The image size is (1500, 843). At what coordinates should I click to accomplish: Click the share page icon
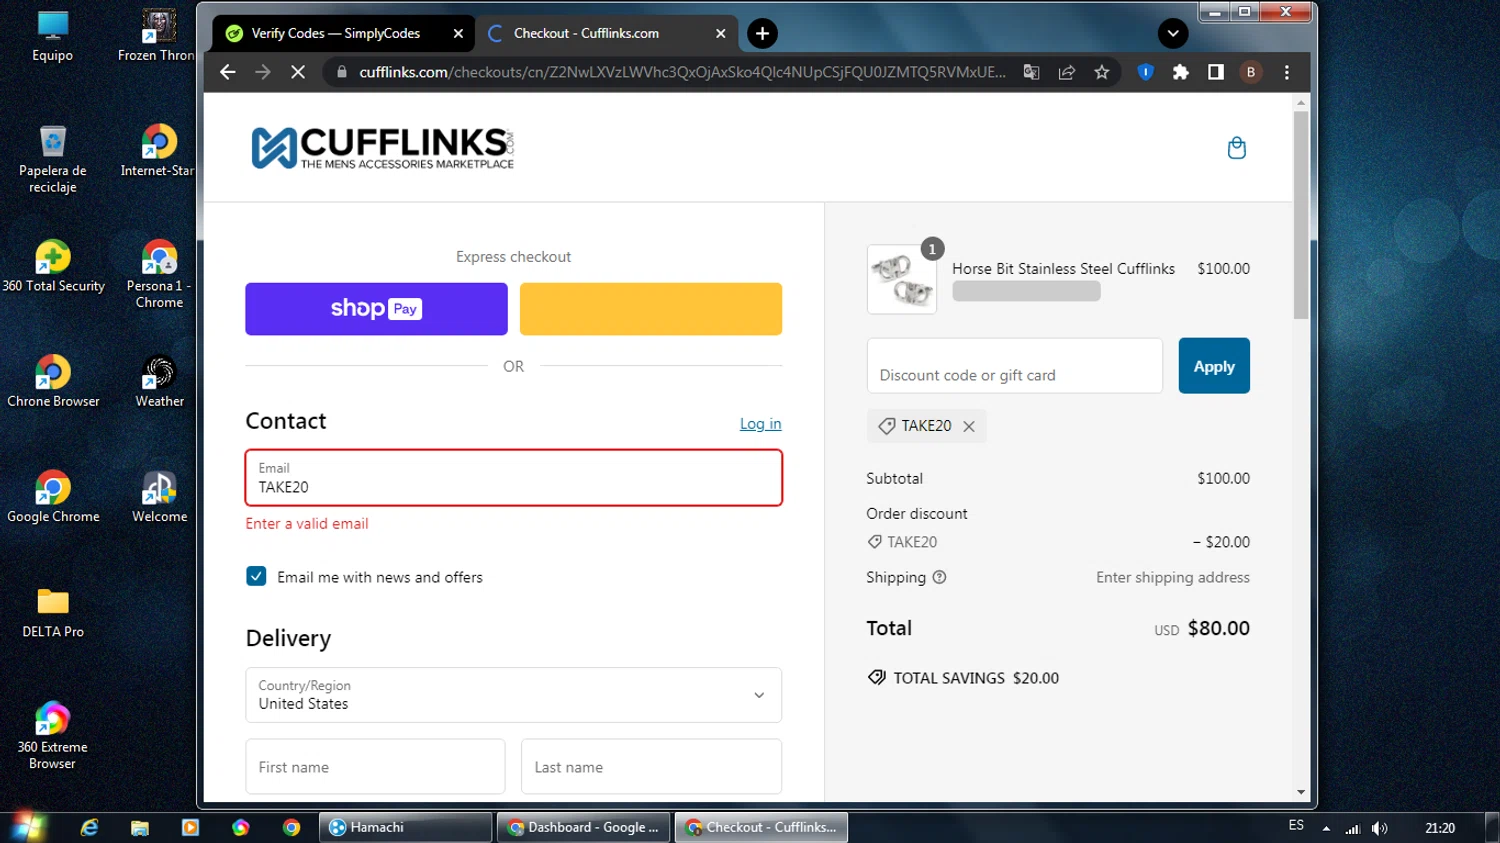[1067, 72]
